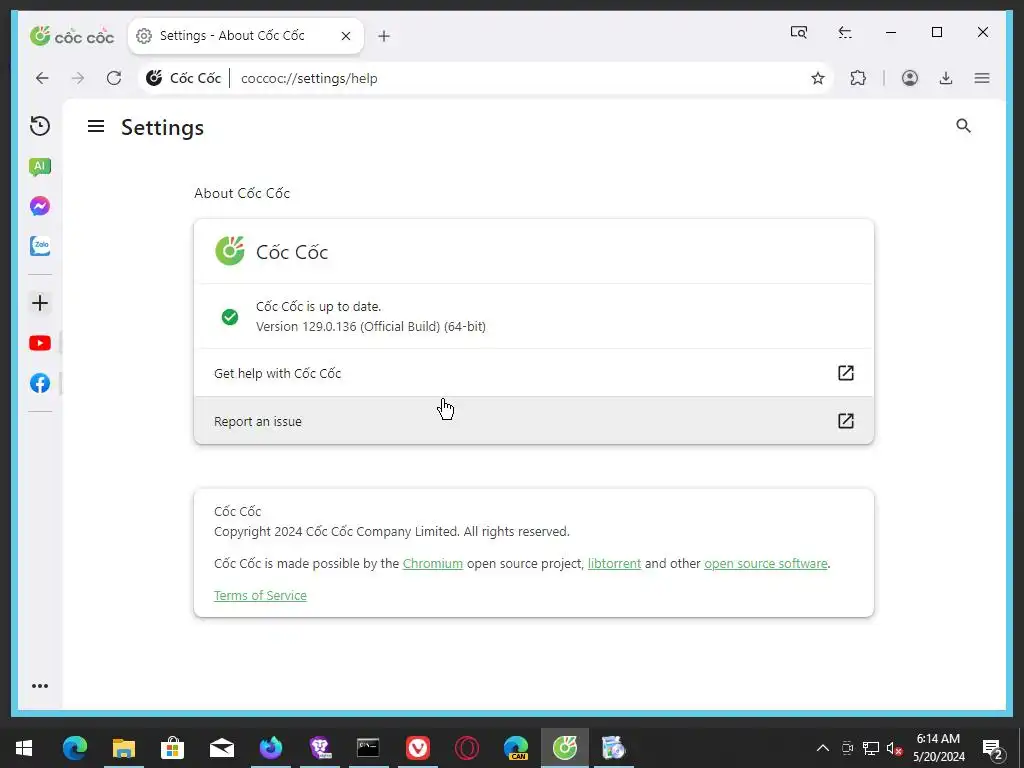Open Zalo in the sidebar
Image resolution: width=1024 pixels, height=768 pixels.
point(40,246)
